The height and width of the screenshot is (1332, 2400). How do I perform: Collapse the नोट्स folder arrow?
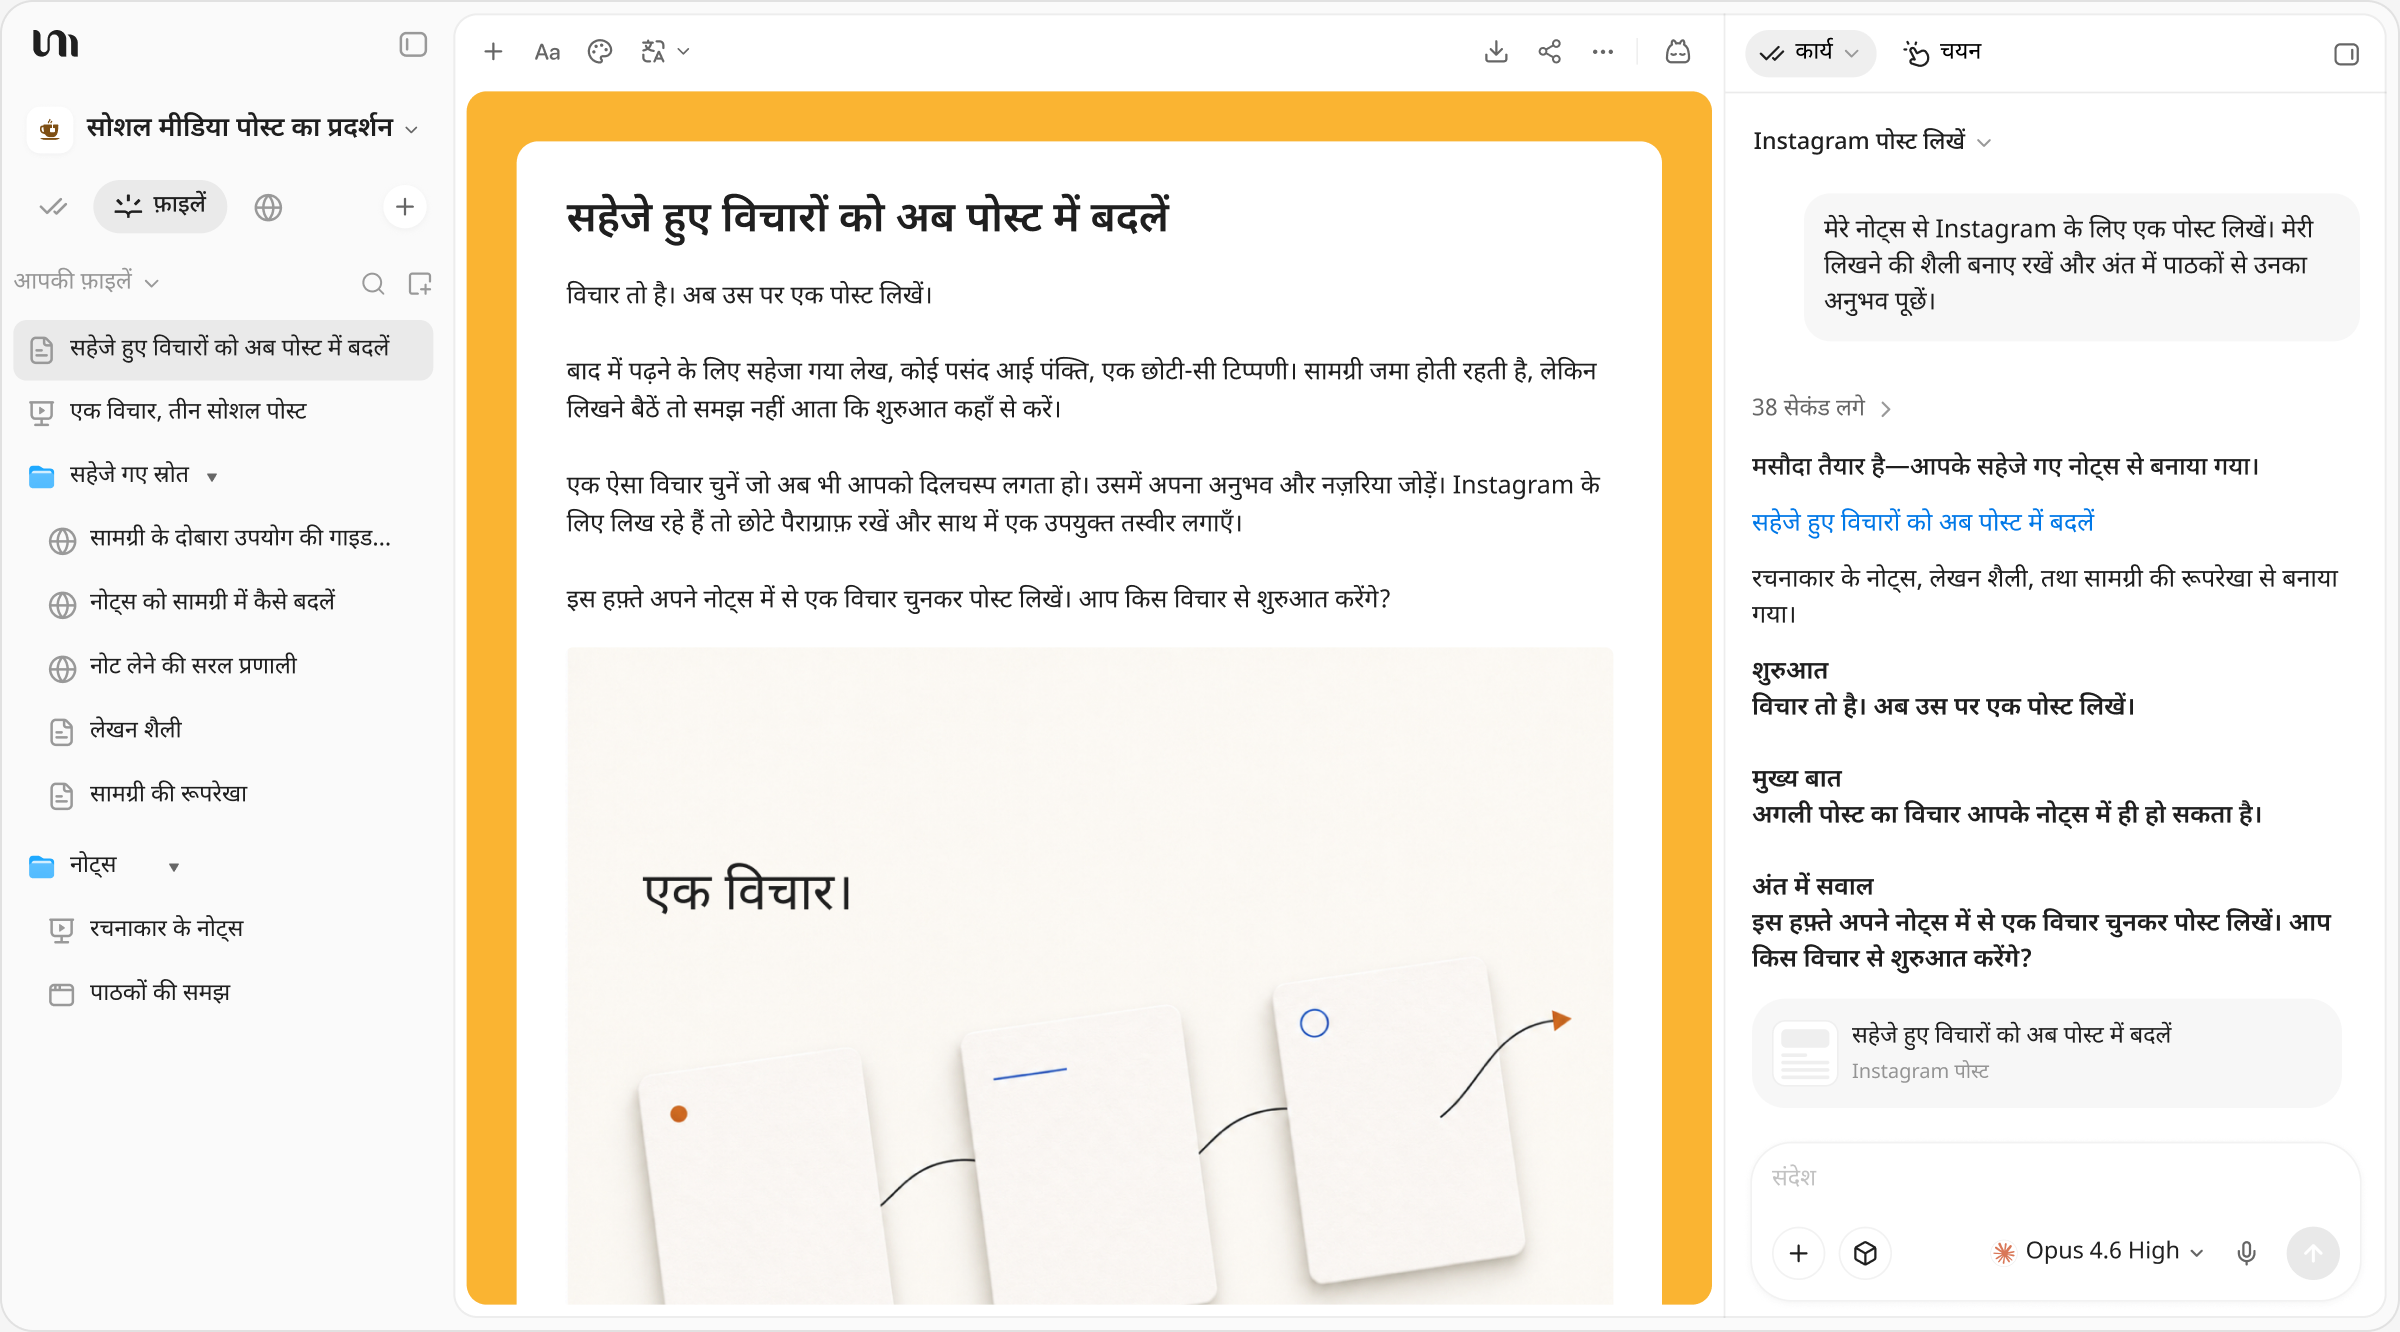pyautogui.click(x=174, y=867)
